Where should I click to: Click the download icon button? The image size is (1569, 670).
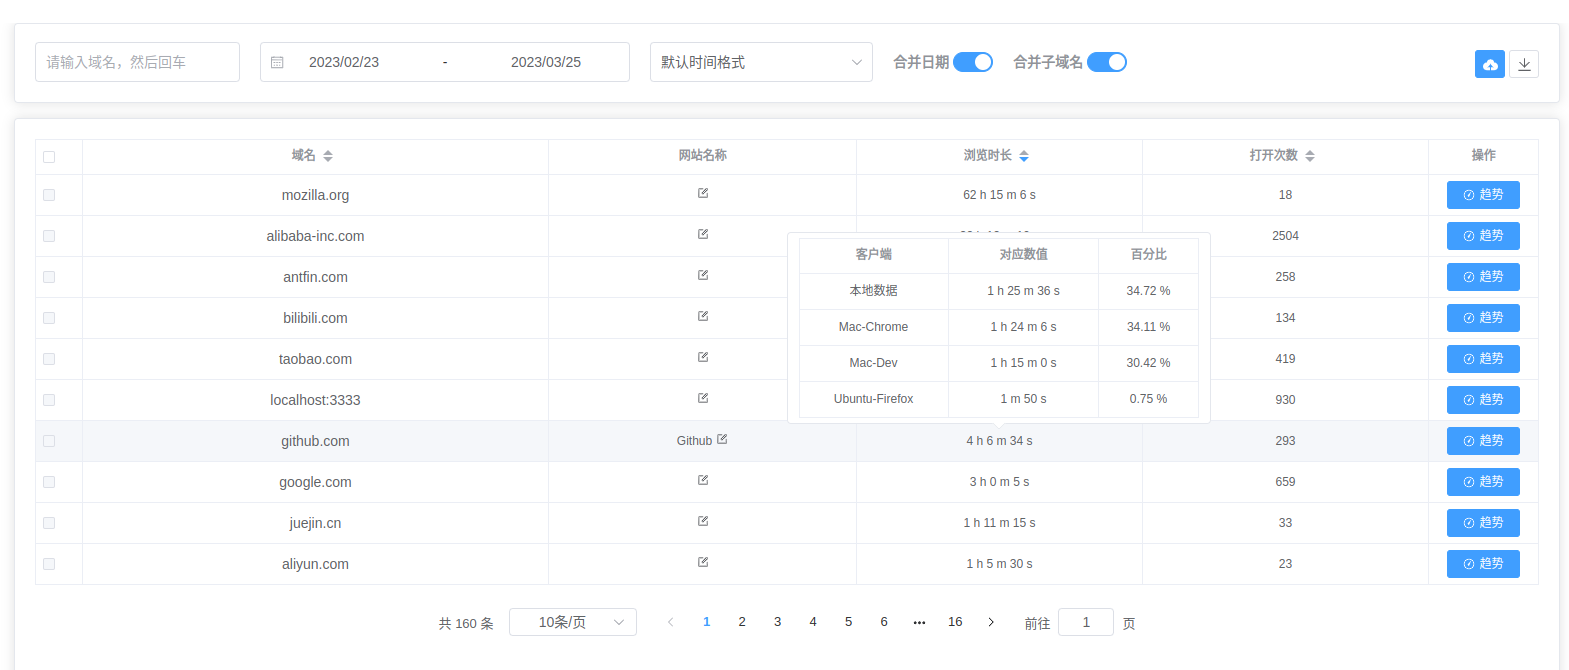point(1523,64)
